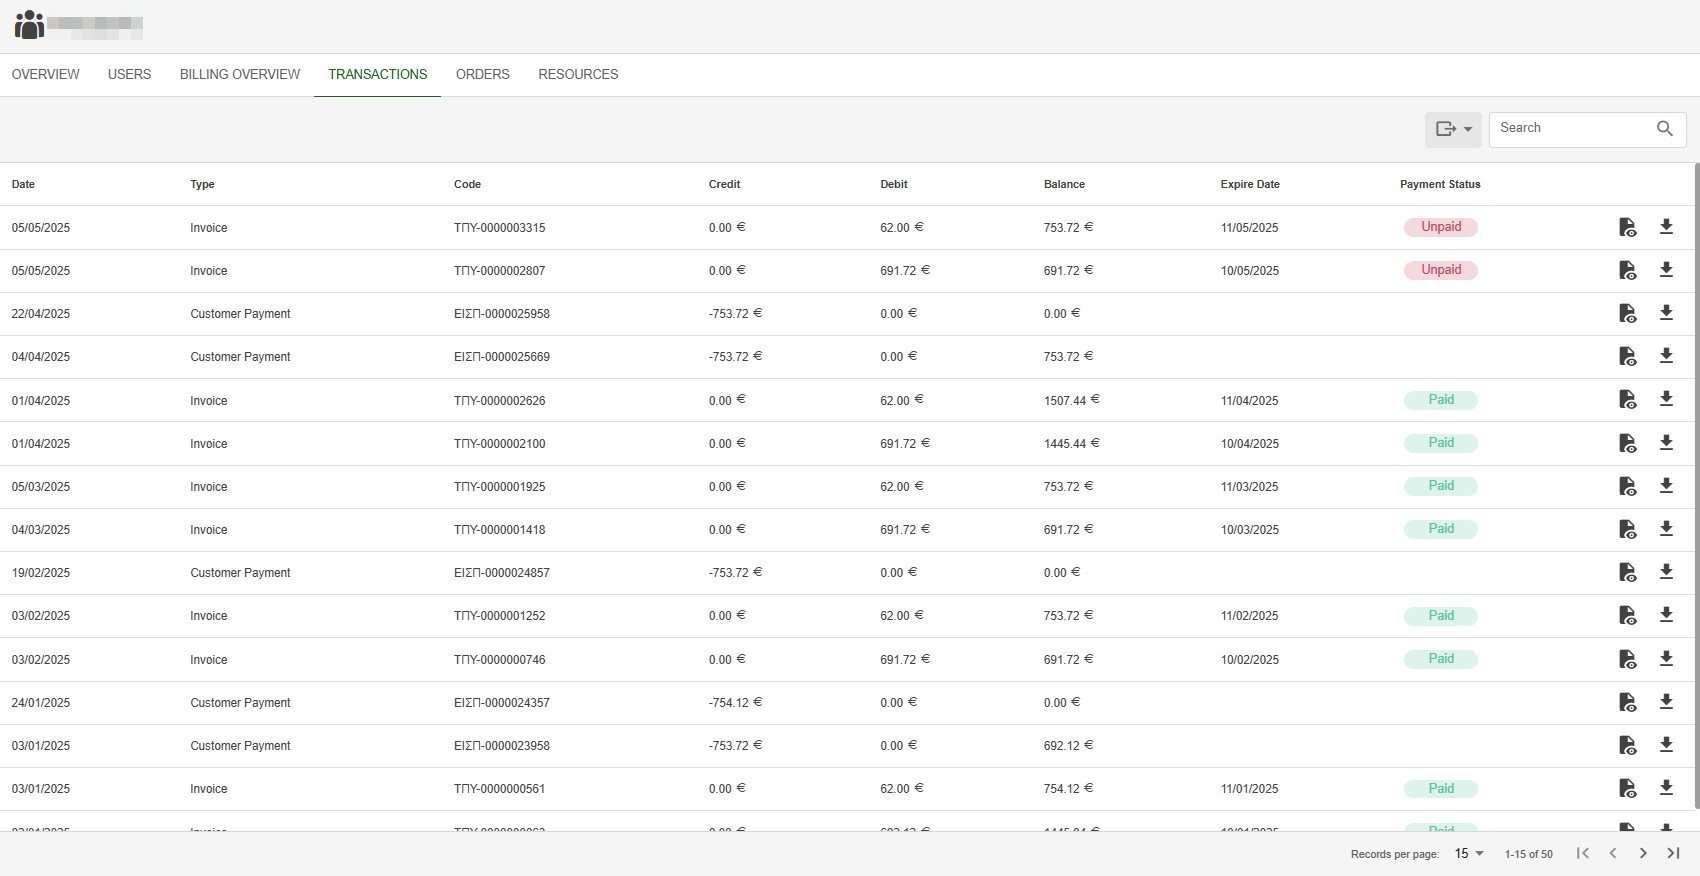
Task: Click into the Search input field
Action: (x=1570, y=129)
